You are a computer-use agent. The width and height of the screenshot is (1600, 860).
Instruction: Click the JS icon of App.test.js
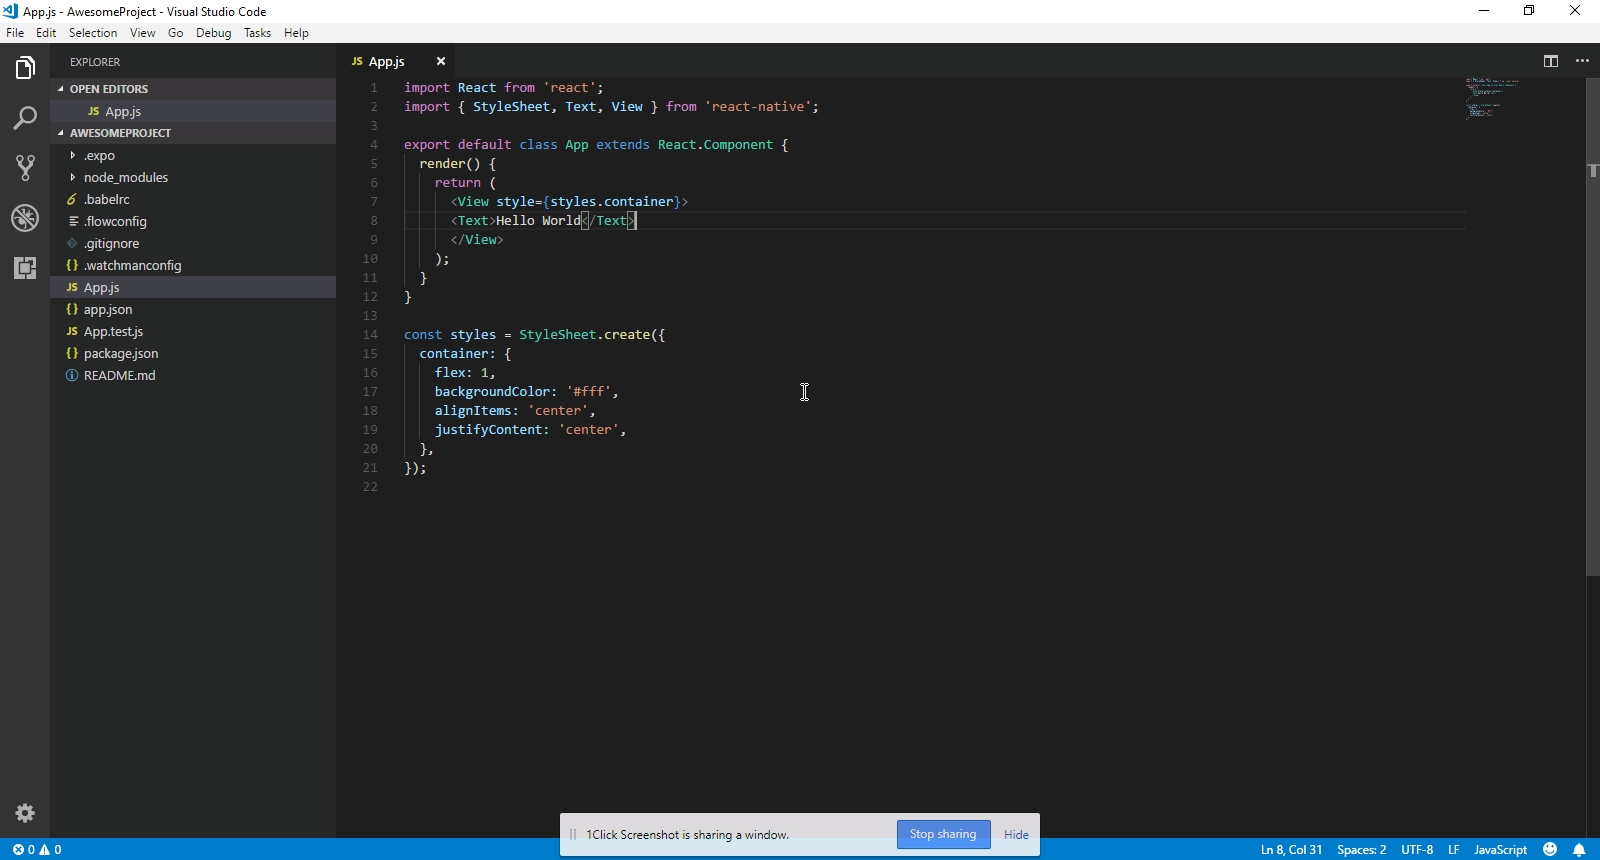click(x=72, y=331)
